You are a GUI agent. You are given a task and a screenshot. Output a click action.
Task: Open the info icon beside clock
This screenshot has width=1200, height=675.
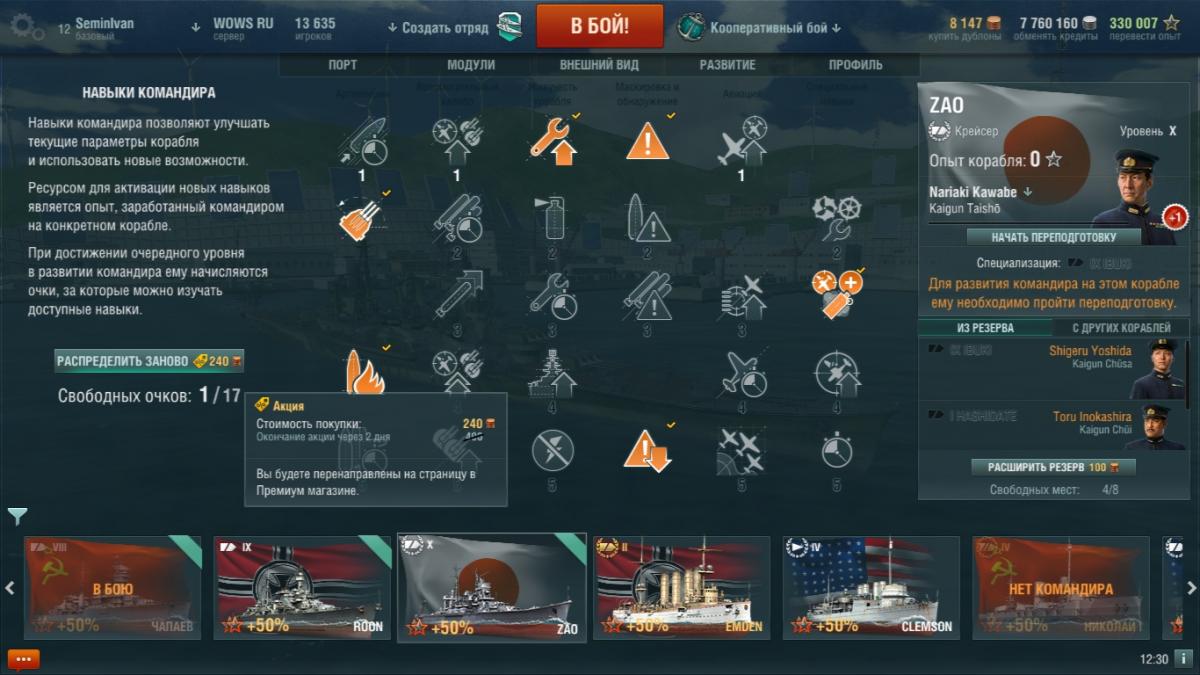pos(1183,659)
